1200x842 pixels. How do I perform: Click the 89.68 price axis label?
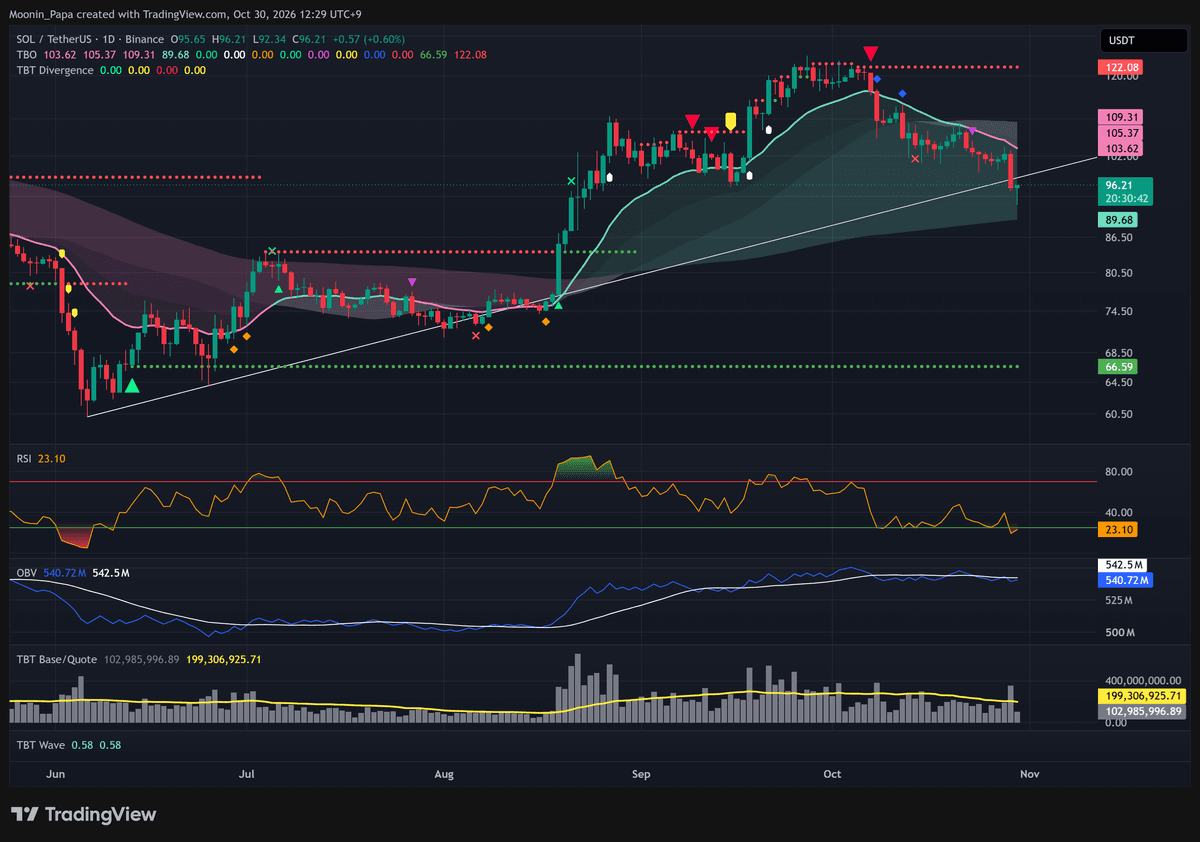point(1118,220)
